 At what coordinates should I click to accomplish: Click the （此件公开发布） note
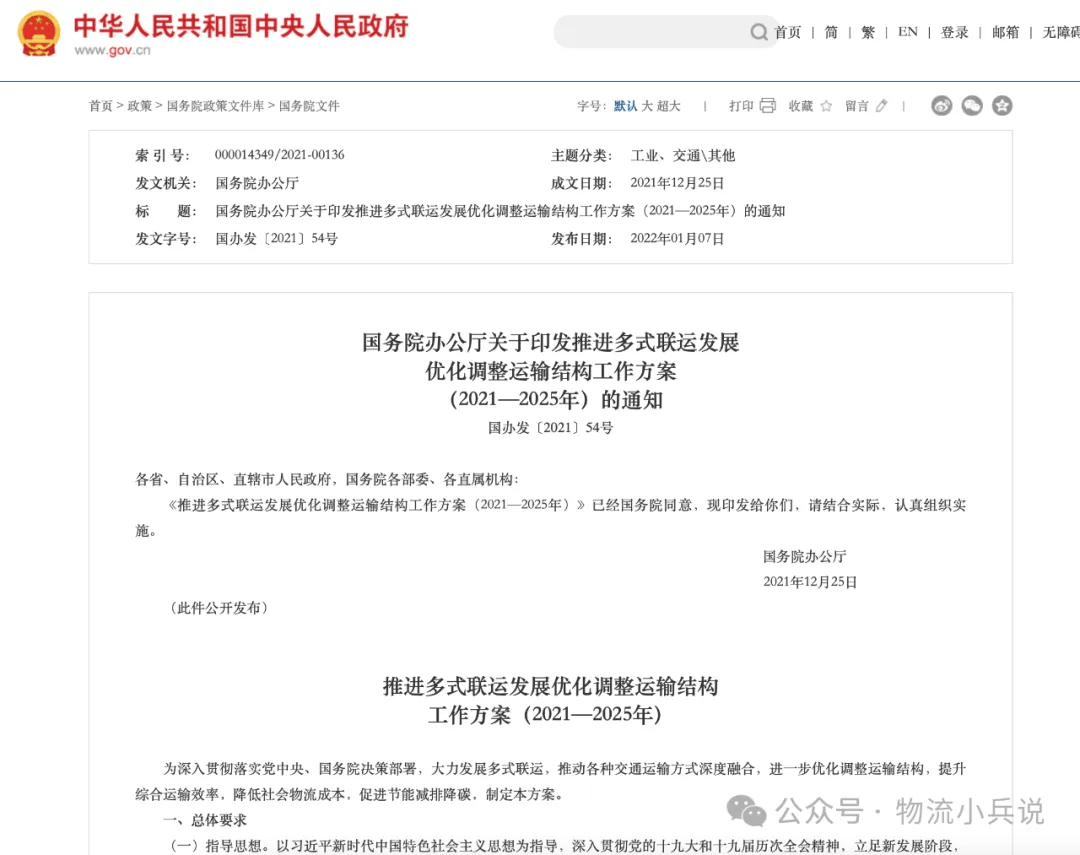pos(218,608)
